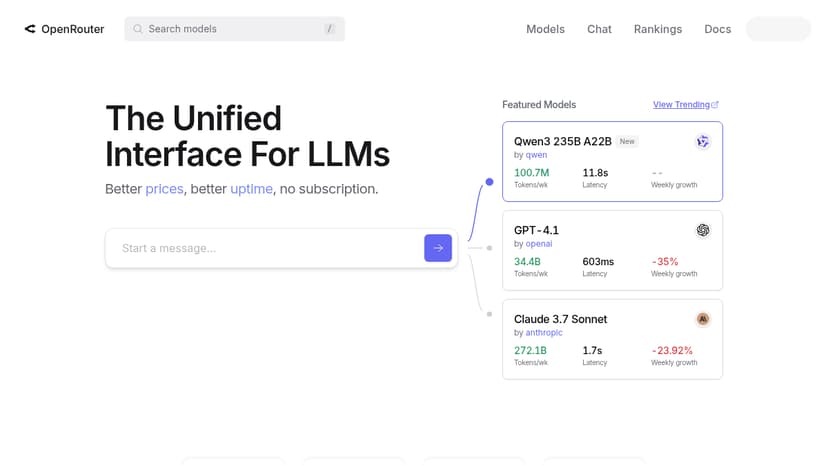This screenshot has height=465, width=828.
Task: Open the Chat page
Action: pos(599,29)
